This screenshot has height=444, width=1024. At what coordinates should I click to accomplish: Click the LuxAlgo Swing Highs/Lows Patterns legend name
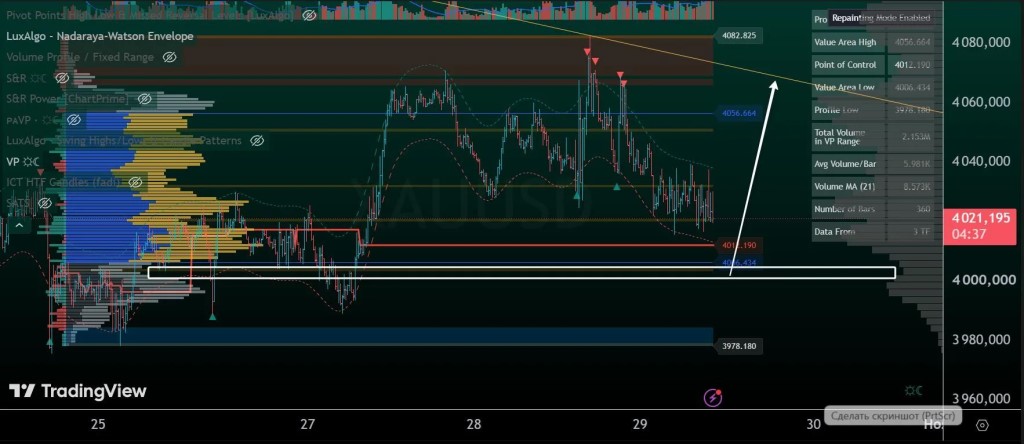coord(124,140)
